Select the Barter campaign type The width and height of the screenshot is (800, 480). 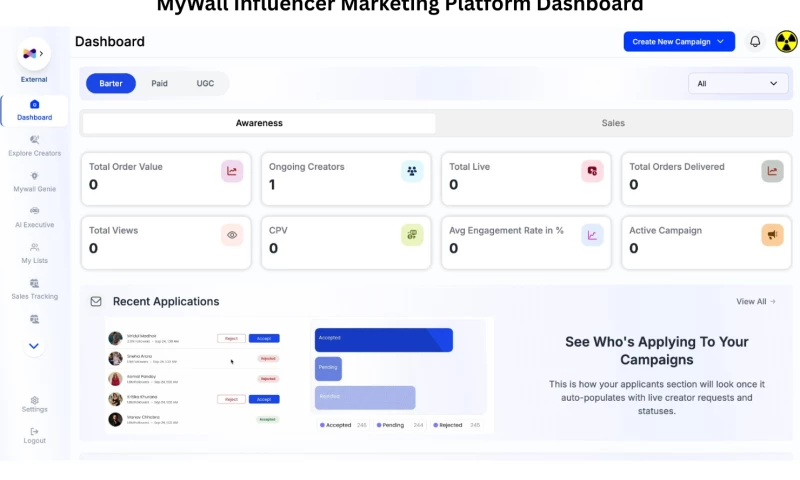(x=111, y=83)
